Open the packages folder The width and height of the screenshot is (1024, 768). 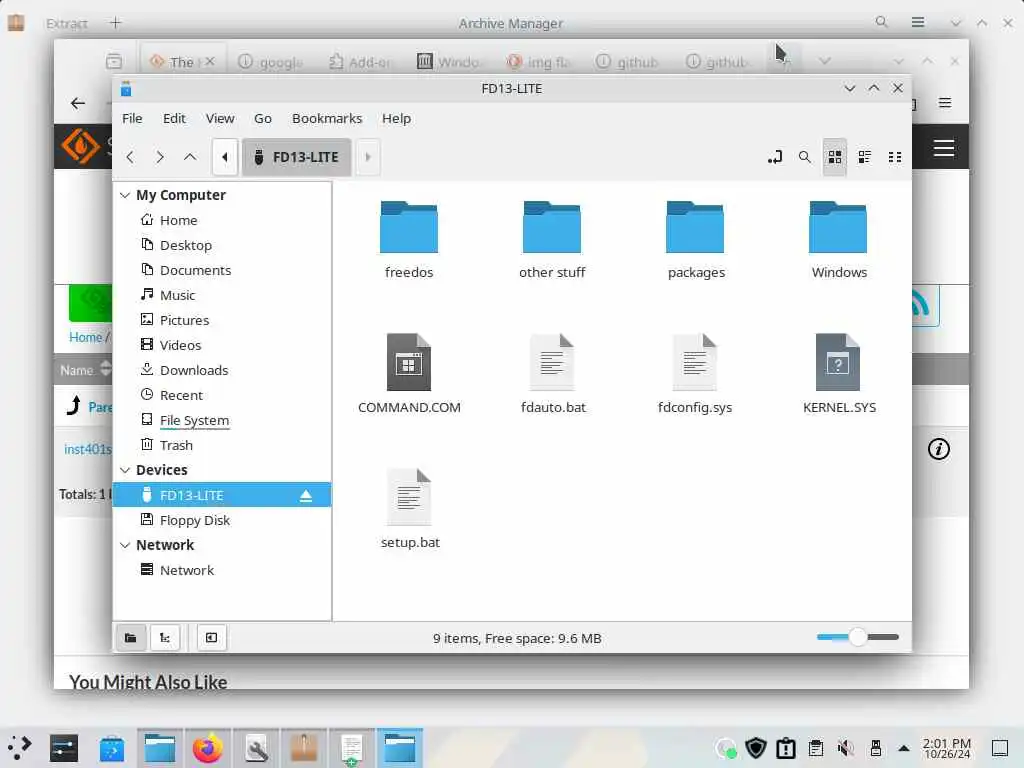pos(696,240)
